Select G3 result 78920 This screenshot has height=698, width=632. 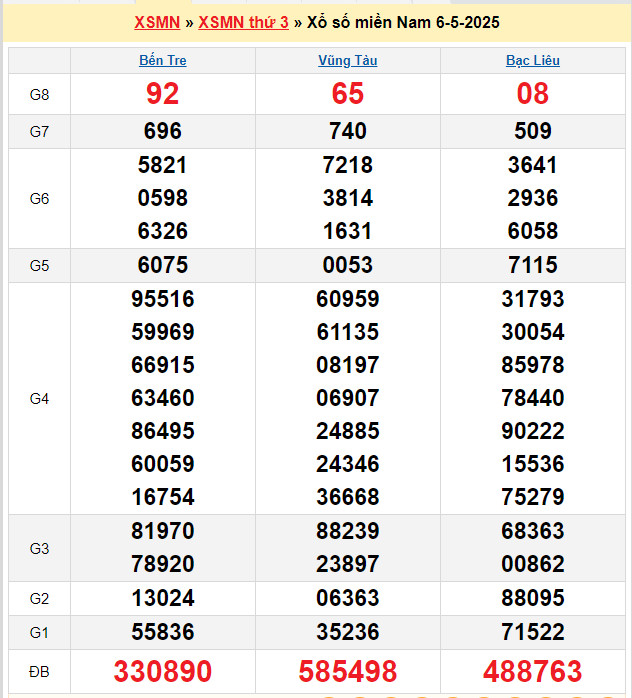pos(163,564)
